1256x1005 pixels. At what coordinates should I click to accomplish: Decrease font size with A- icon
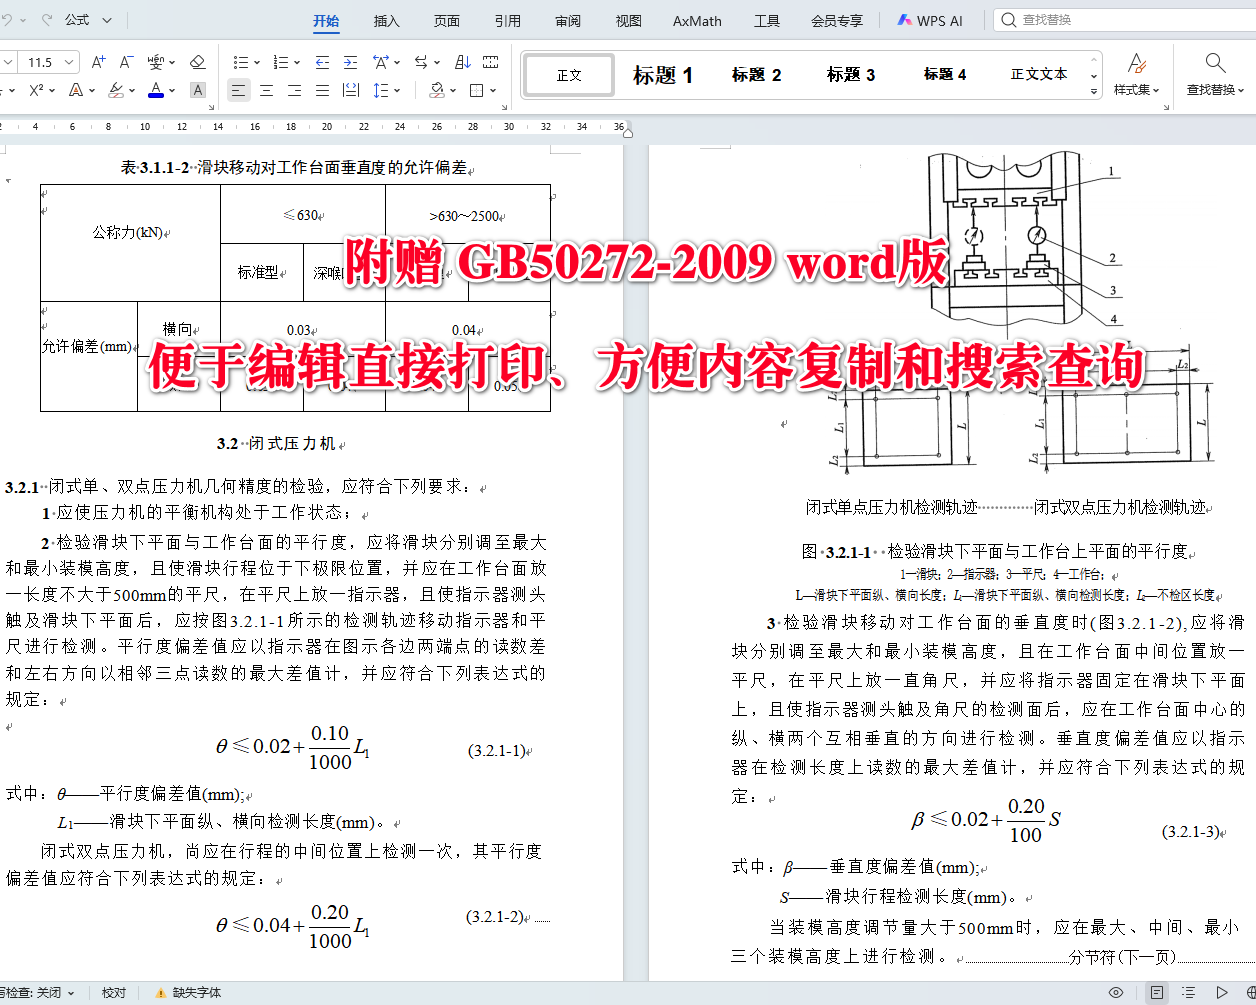click(x=126, y=62)
